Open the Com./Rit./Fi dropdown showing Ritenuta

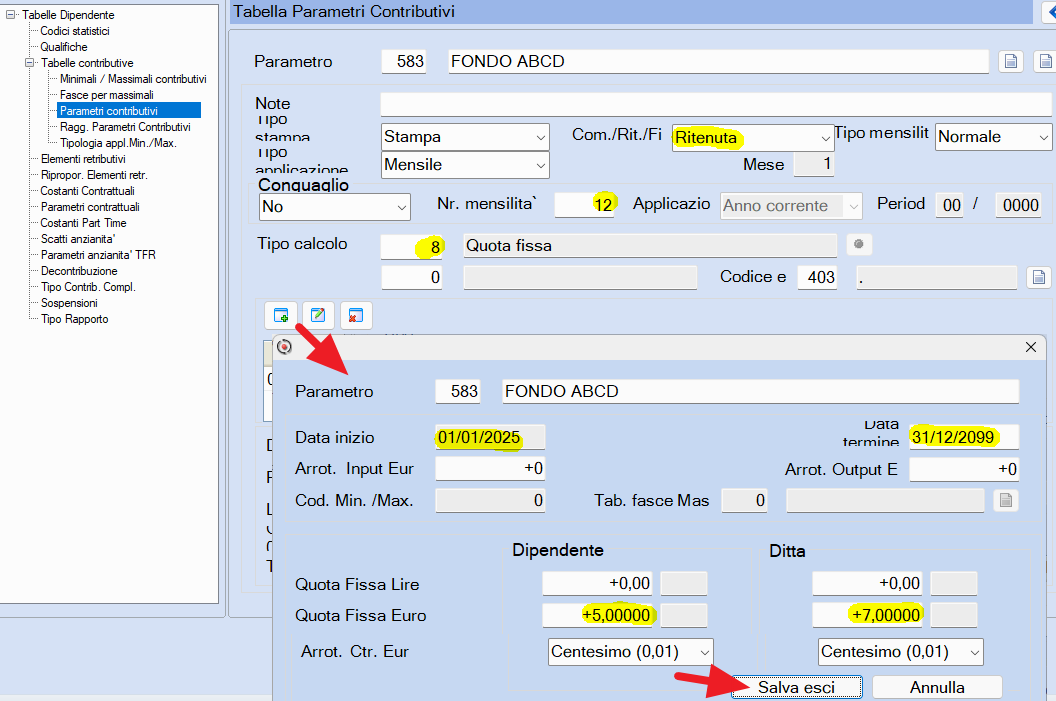753,137
